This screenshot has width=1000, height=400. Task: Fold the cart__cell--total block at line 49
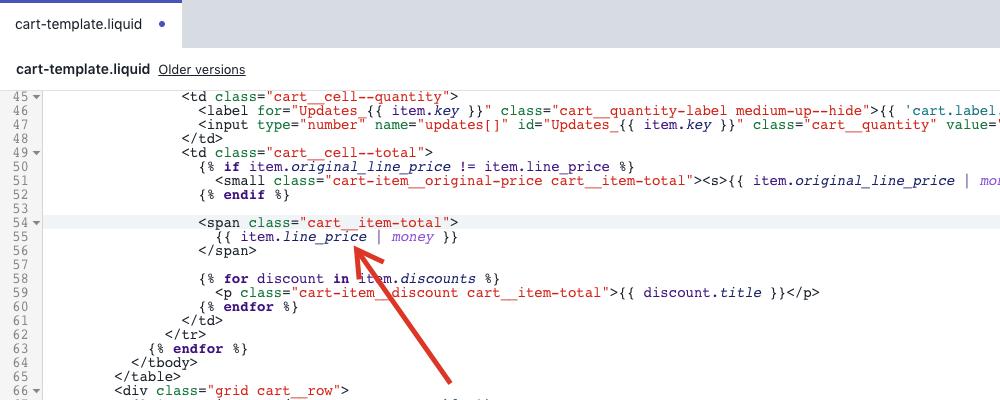pos(36,152)
